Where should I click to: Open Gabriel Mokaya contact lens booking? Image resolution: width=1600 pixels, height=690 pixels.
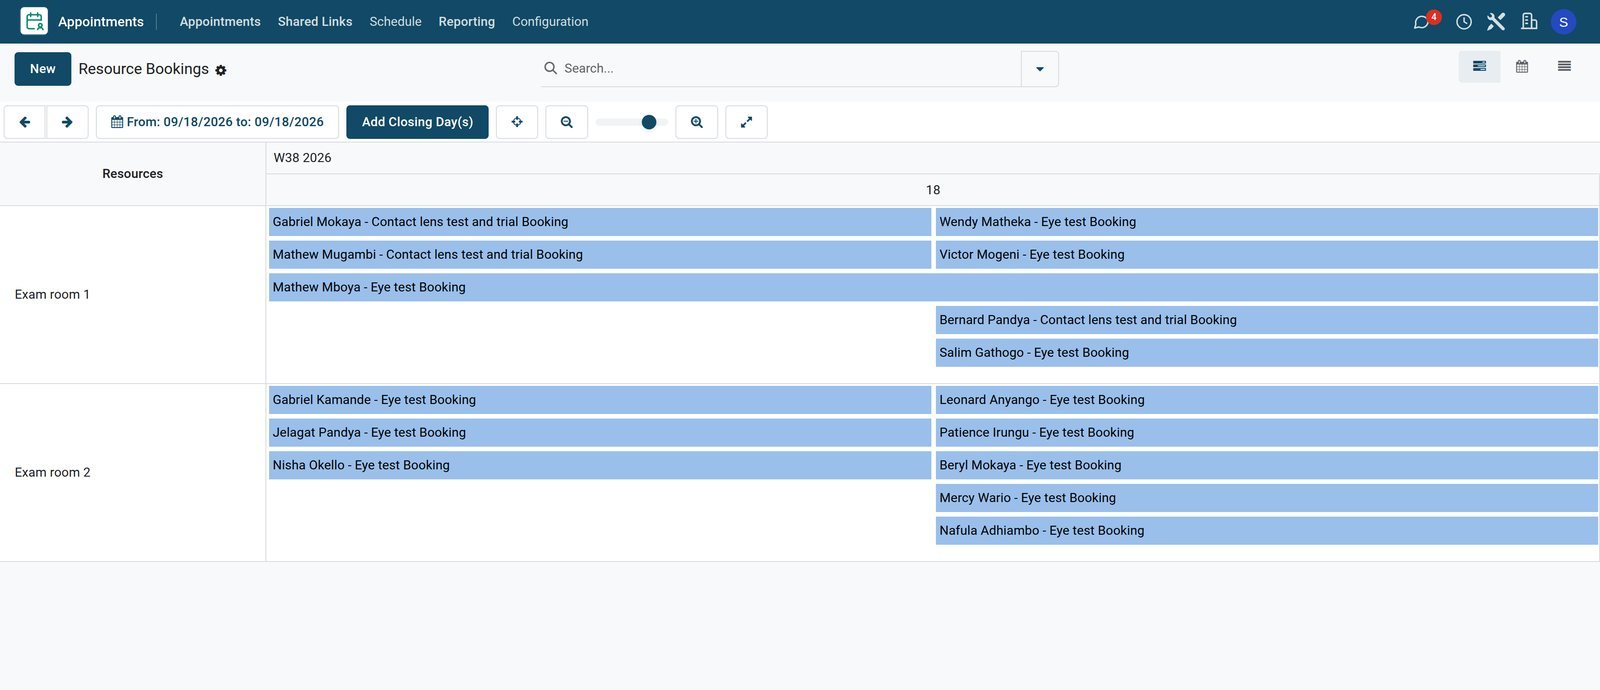(600, 222)
